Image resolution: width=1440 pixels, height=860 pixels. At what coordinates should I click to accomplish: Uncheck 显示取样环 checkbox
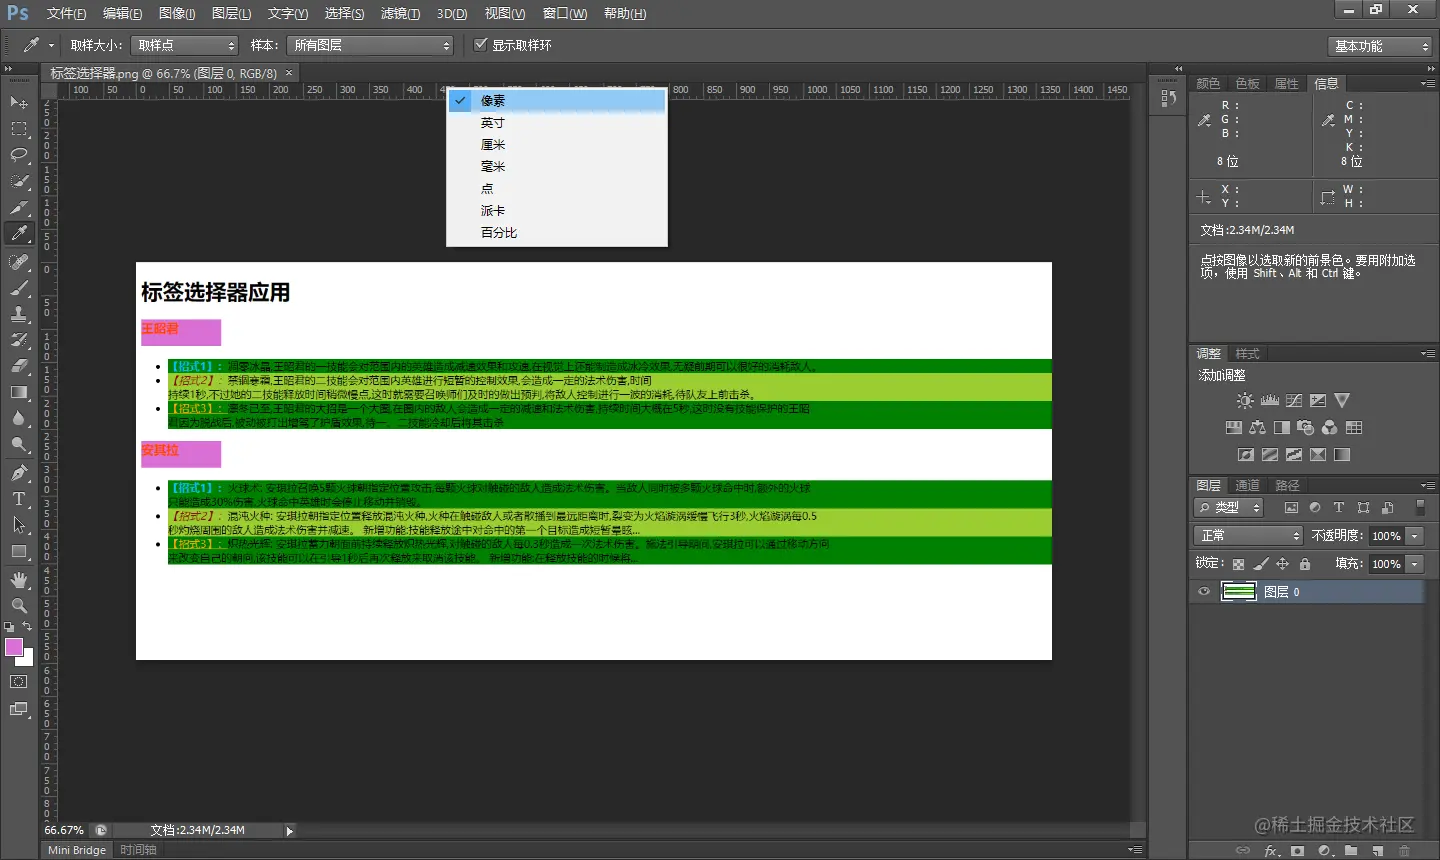[x=481, y=45]
